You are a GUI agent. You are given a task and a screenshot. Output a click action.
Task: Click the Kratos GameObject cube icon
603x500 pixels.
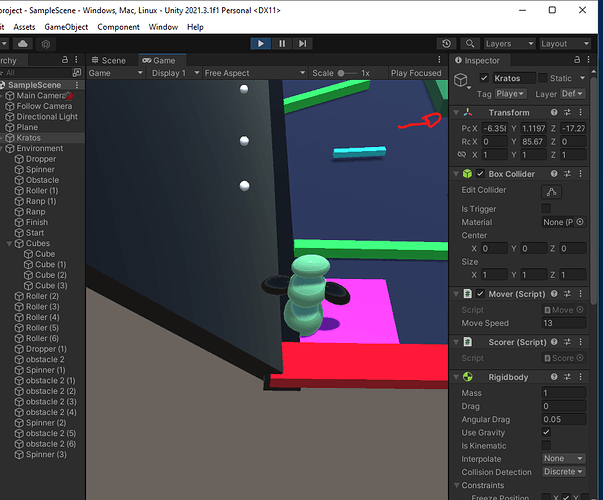(x=461, y=80)
